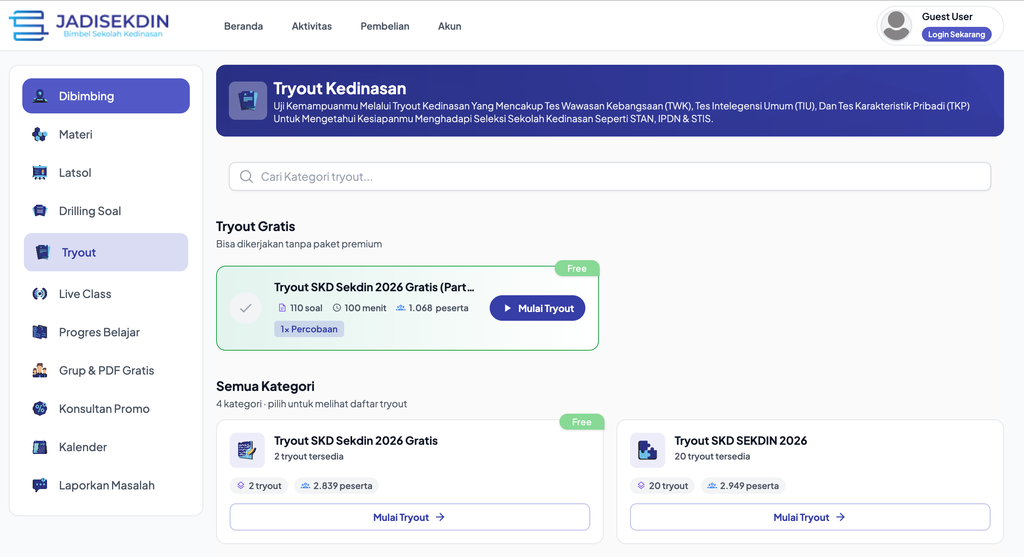Click the Tryout sidebar icon
Viewport: 1024px width, 557px height.
click(42, 252)
